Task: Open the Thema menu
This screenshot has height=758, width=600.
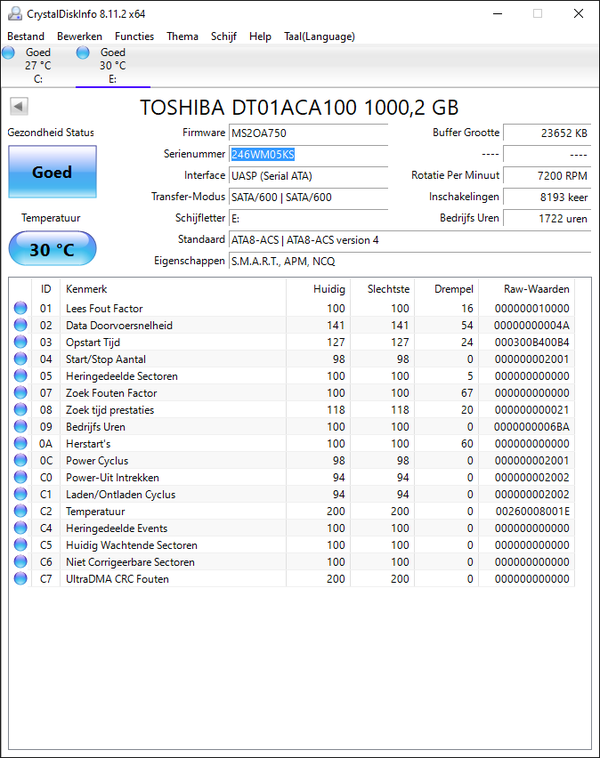Action: pyautogui.click(x=182, y=36)
